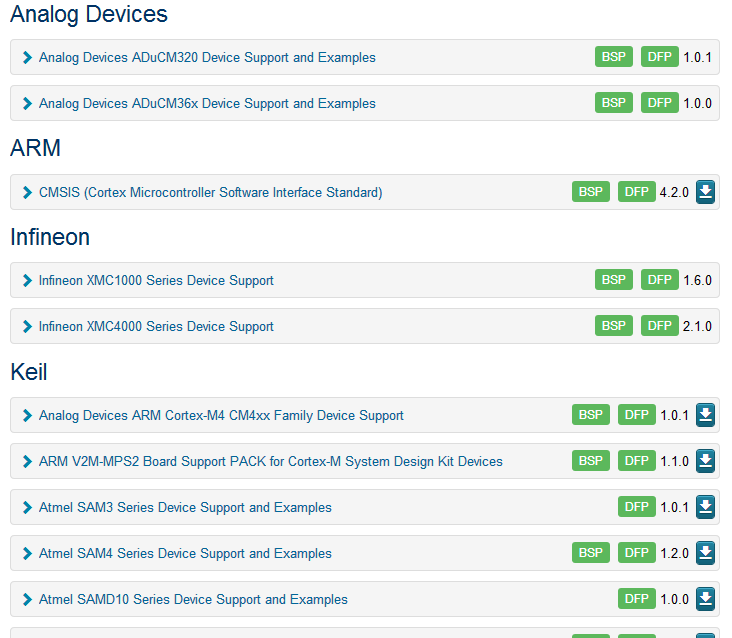Open Atmel SAMD10 Series Device Support link
The width and height of the screenshot is (732, 638).
click(193, 599)
